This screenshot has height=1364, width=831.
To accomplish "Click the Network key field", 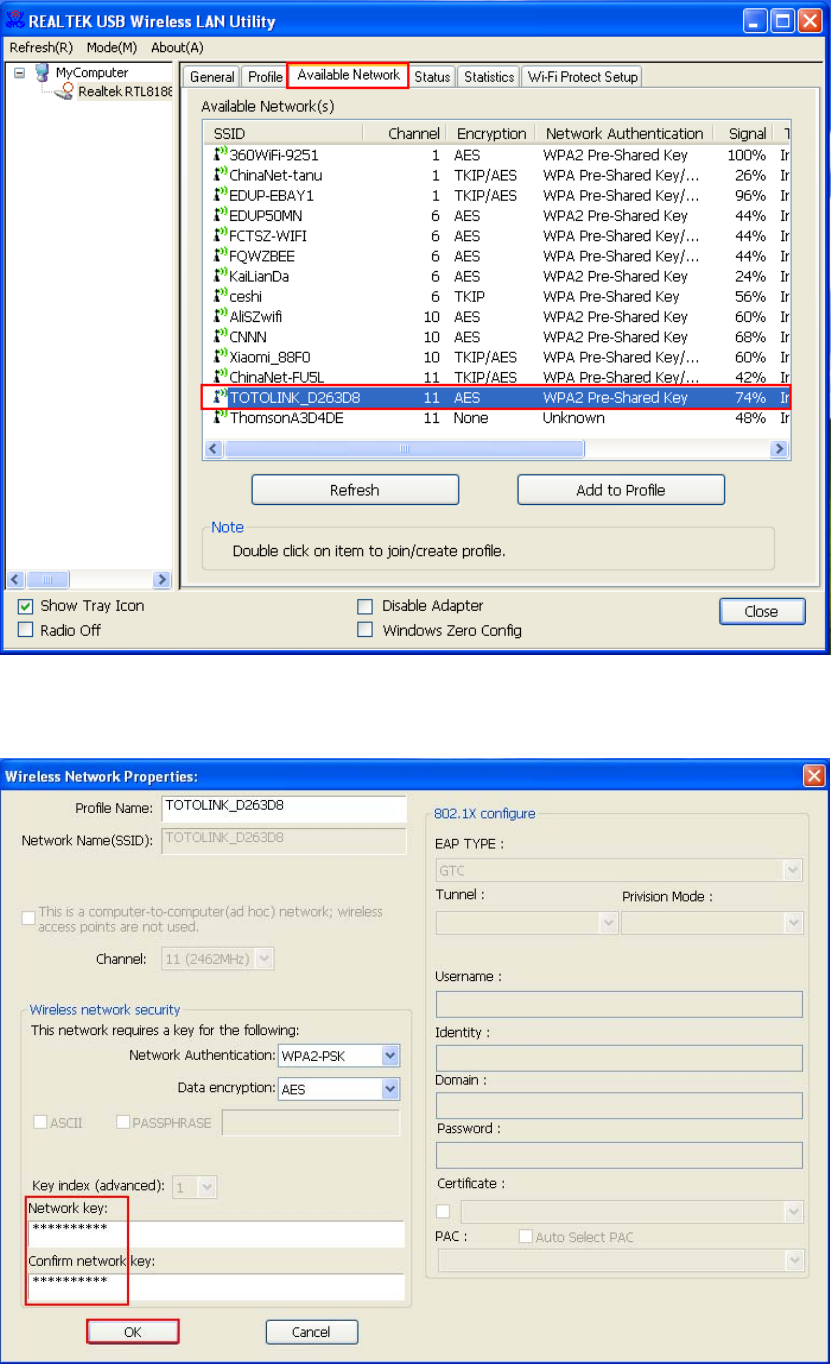I will point(216,1233).
